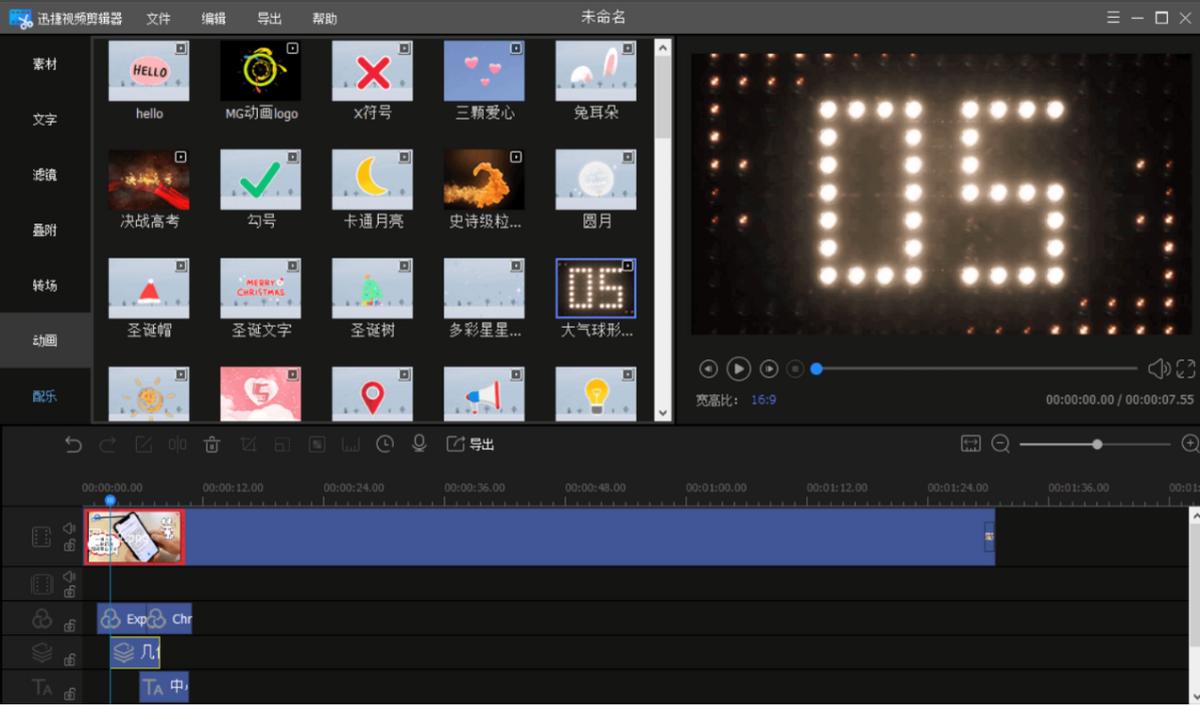The image size is (1200, 705).
Task: Open the hamburger menu in the title bar
Action: 1114,18
